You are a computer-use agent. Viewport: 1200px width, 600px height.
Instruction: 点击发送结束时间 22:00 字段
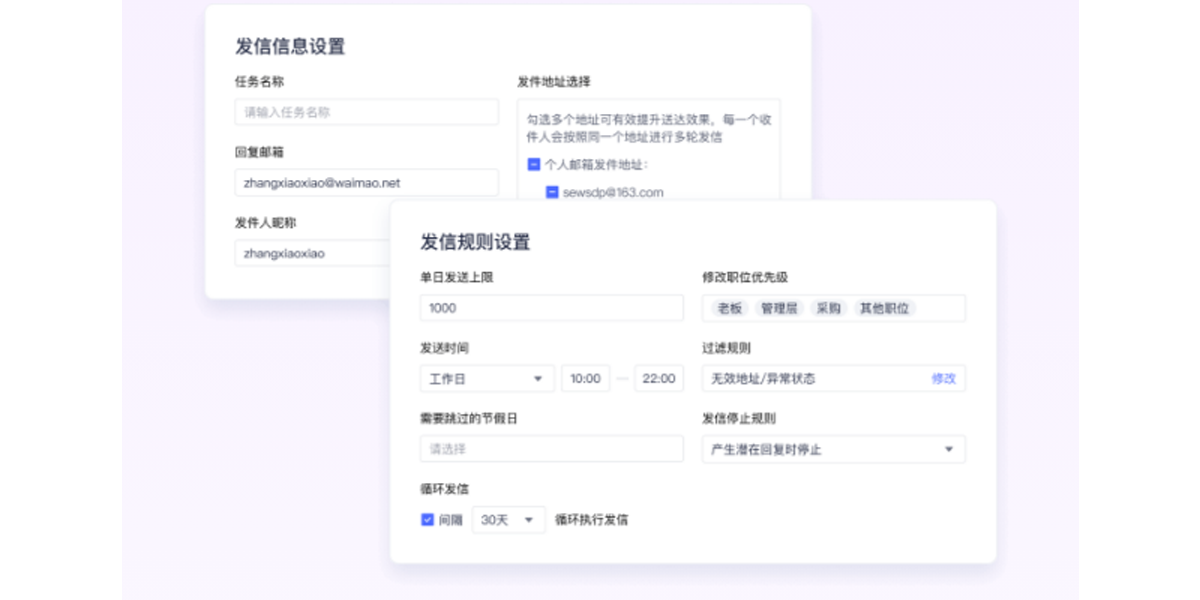click(658, 378)
